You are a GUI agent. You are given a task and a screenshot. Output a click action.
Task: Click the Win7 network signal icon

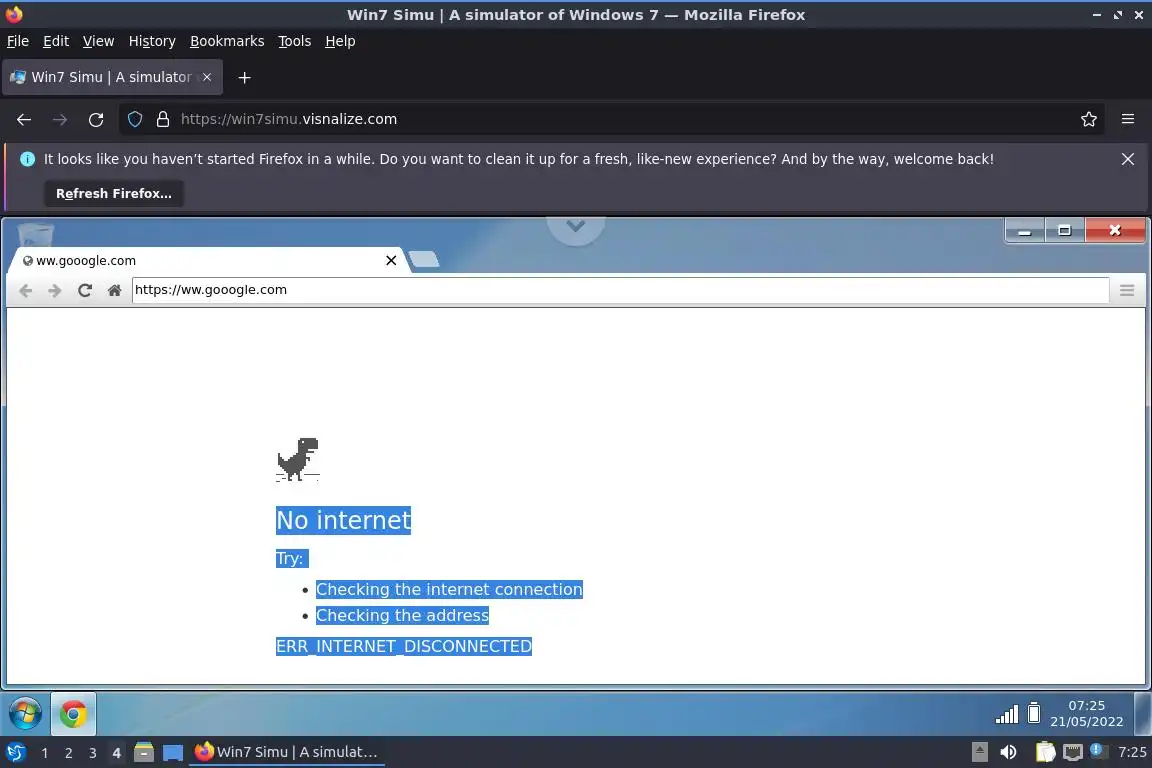(1007, 714)
